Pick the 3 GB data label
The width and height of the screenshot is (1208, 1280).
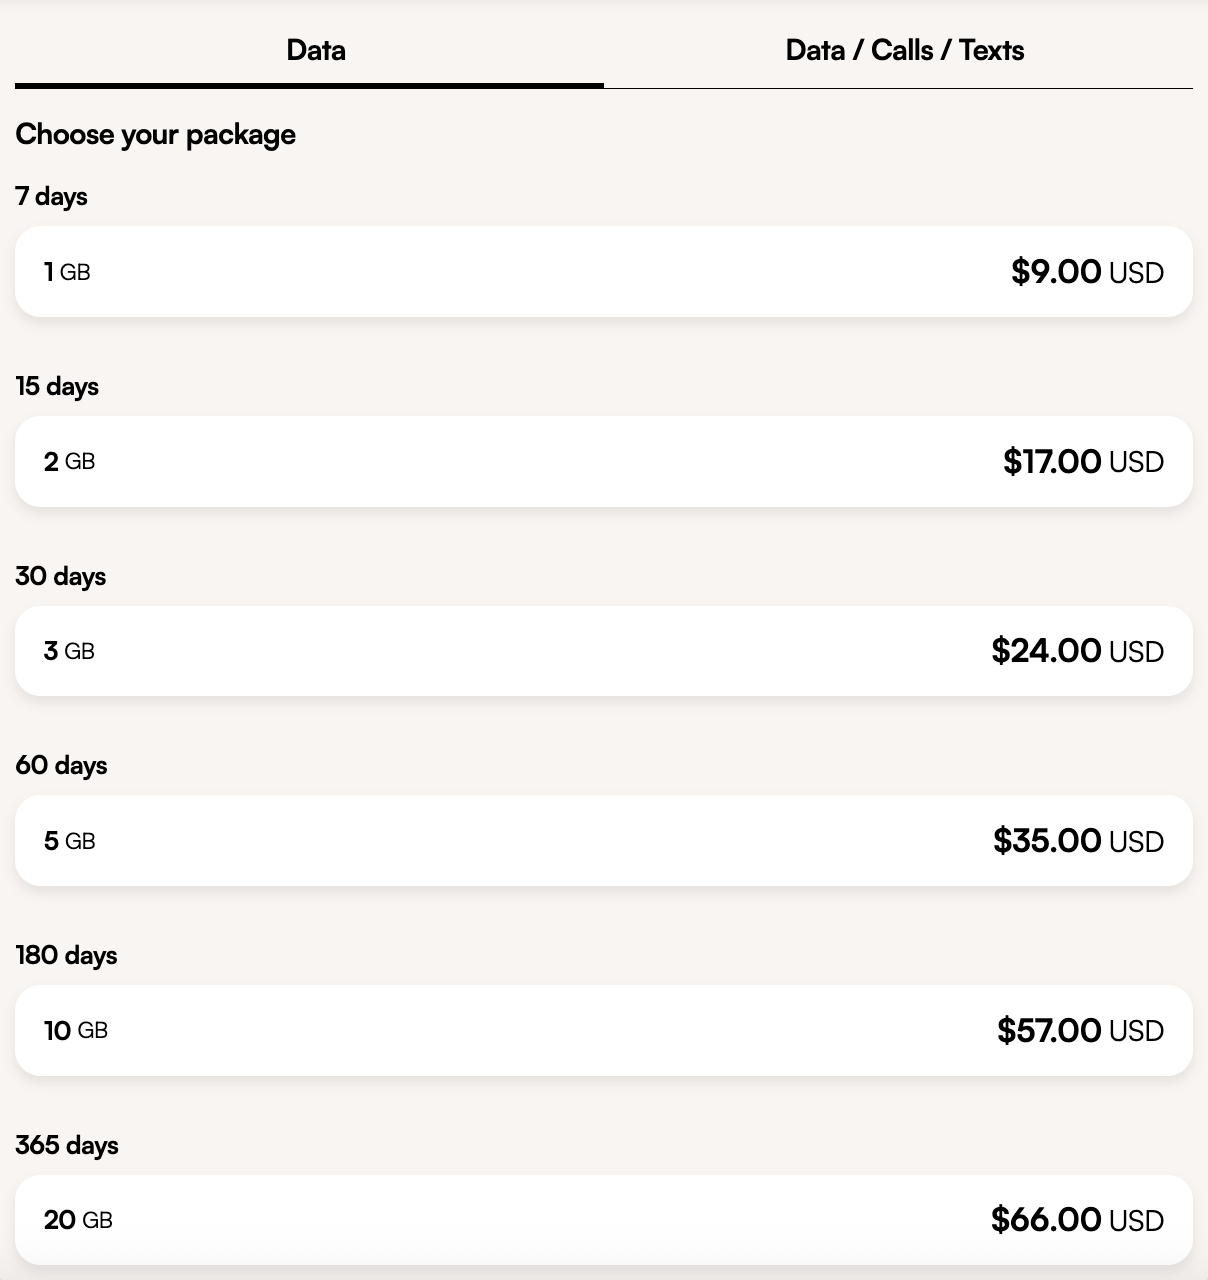click(x=69, y=651)
